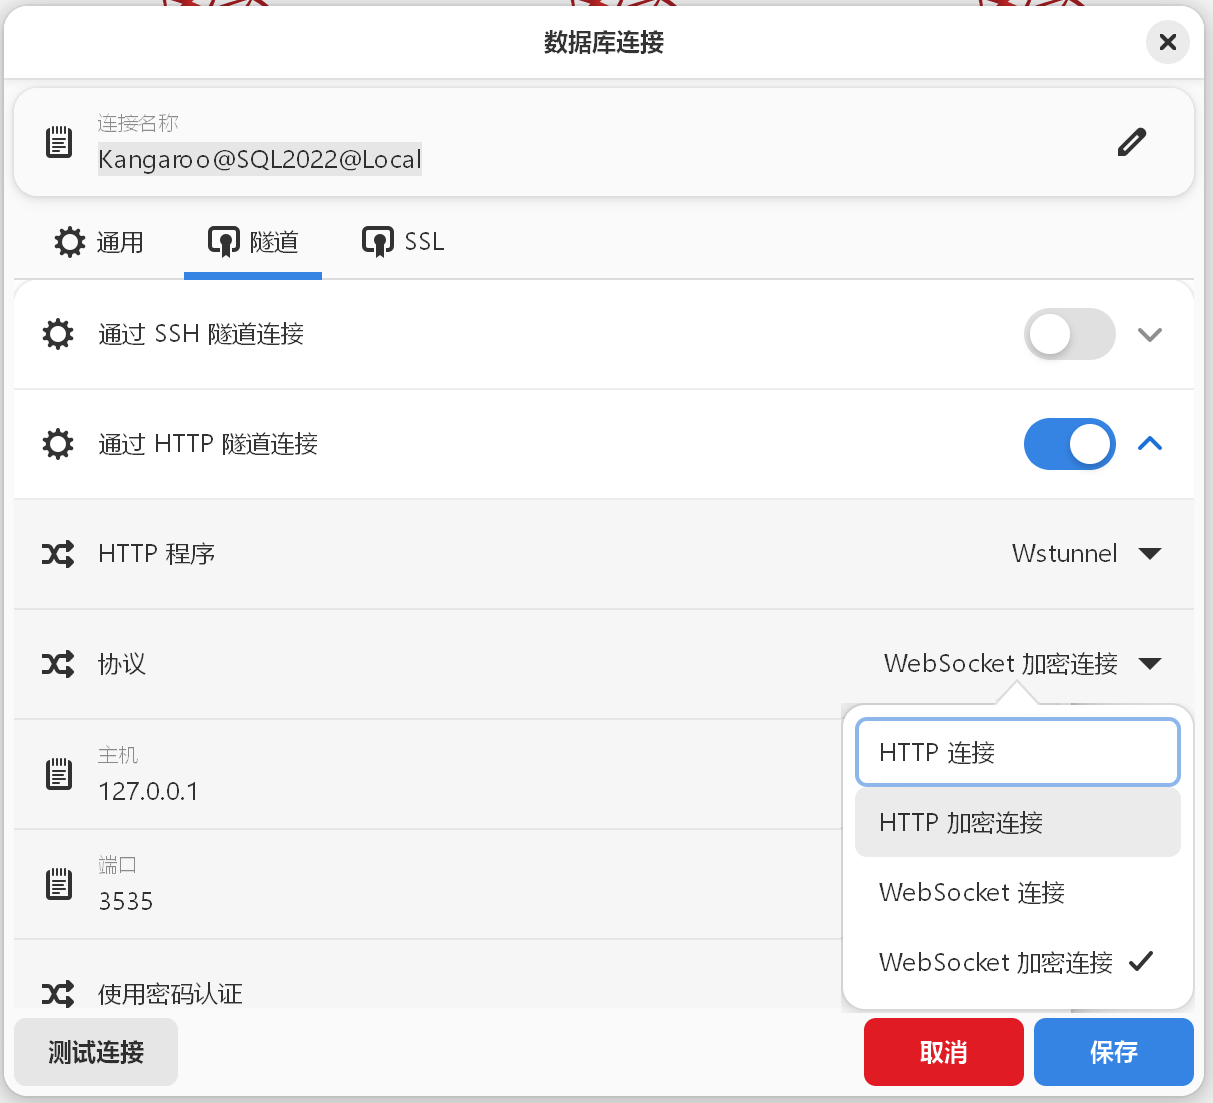This screenshot has height=1103, width=1213.
Task: Disable the HTTP tunnel toggle
Action: pyautogui.click(x=1069, y=444)
